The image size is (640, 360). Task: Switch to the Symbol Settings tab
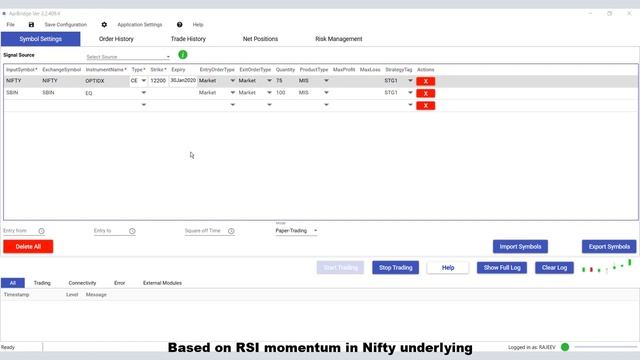(40, 39)
